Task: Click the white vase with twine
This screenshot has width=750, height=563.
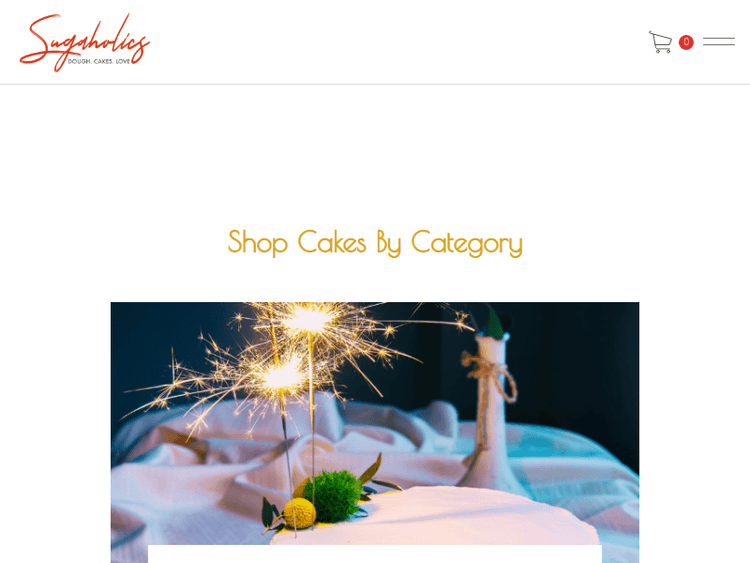Action: (x=490, y=407)
